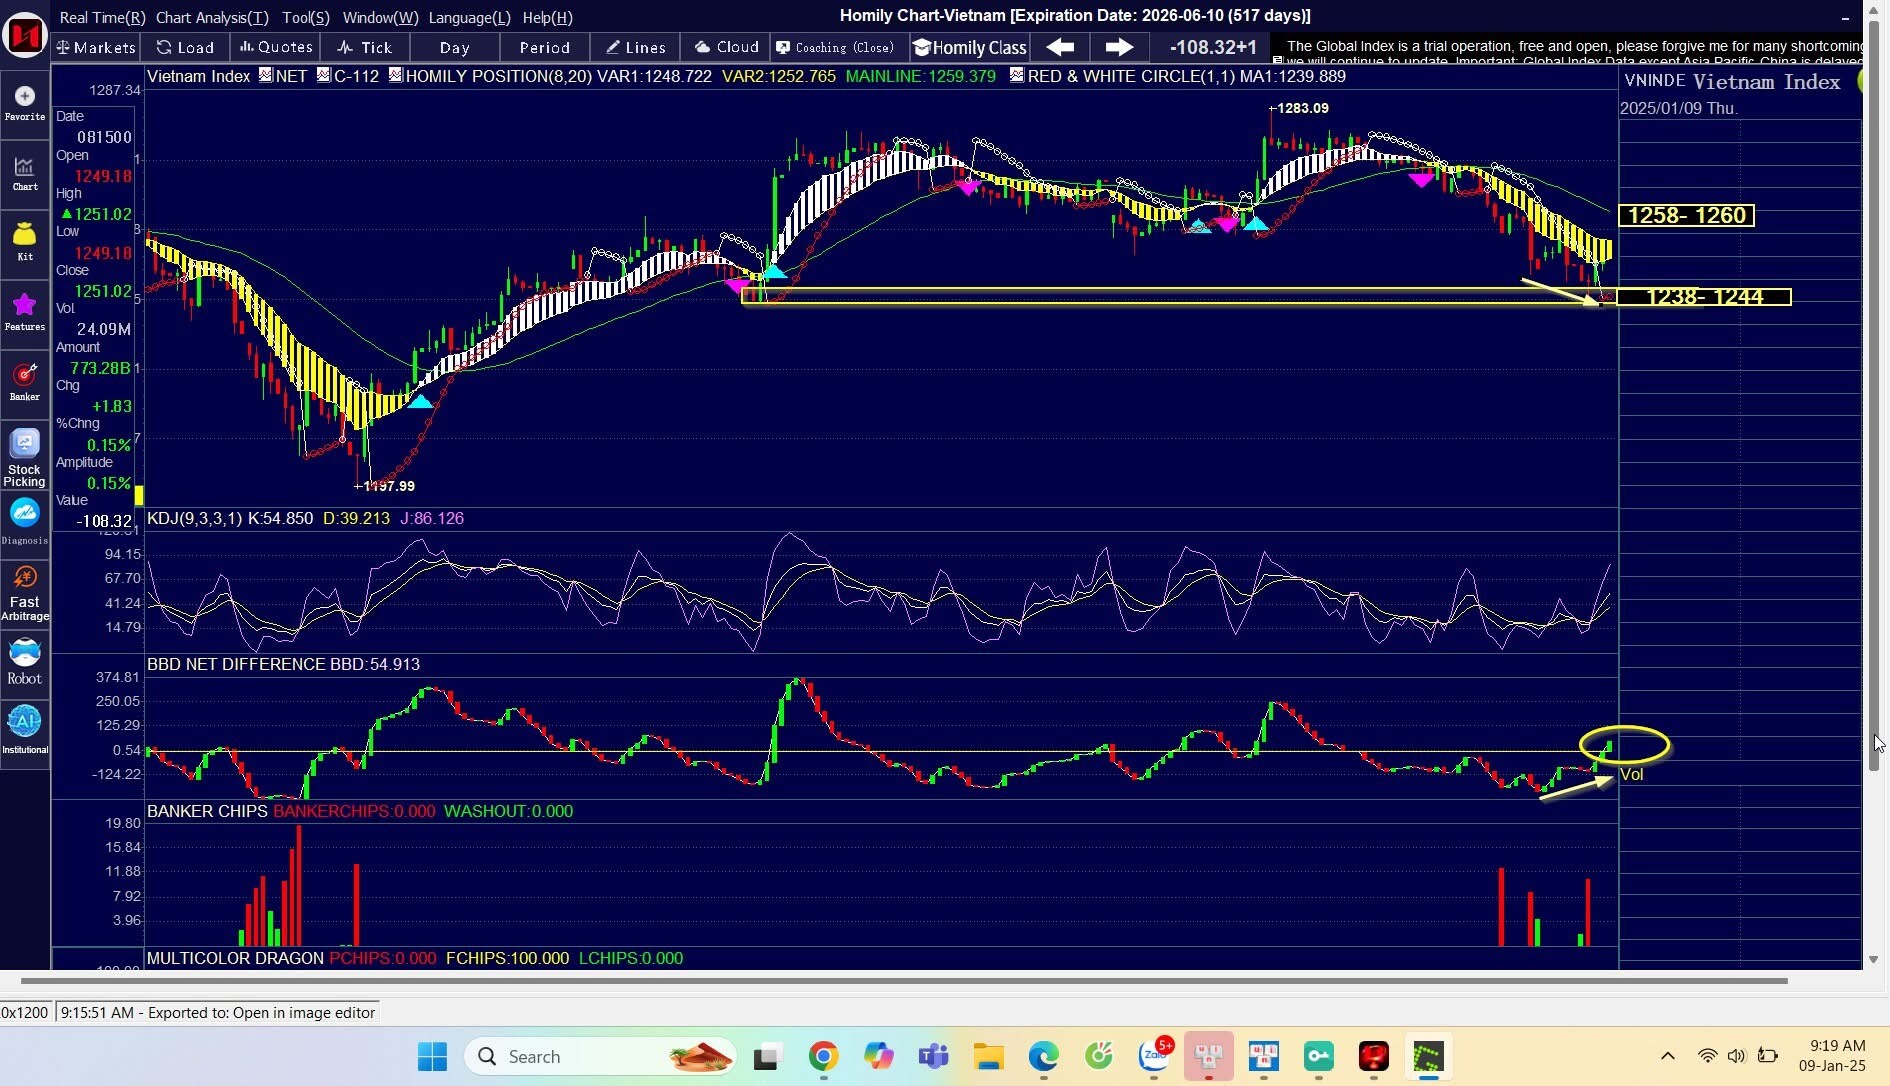Viewport: 1890px width, 1086px height.
Task: Open Microsoft Teams from the taskbar
Action: pyautogui.click(x=933, y=1057)
